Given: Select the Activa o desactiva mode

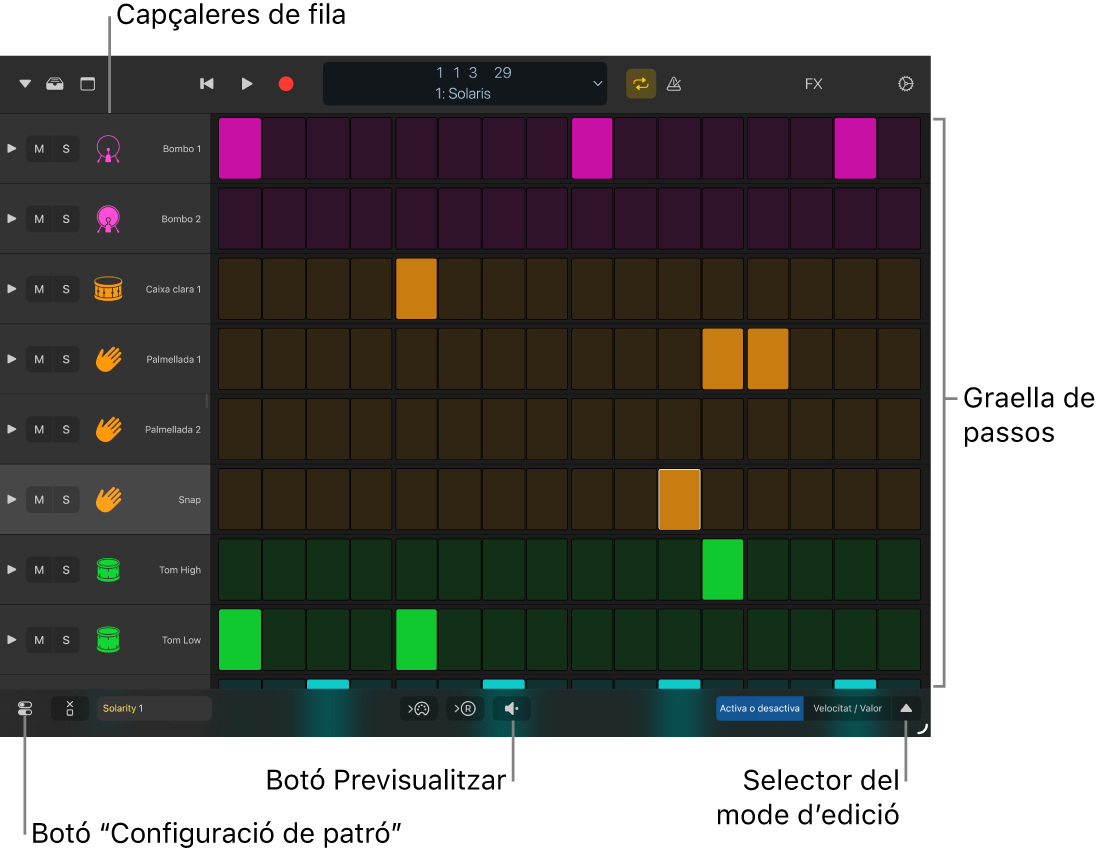Looking at the screenshot, I should 760,709.
